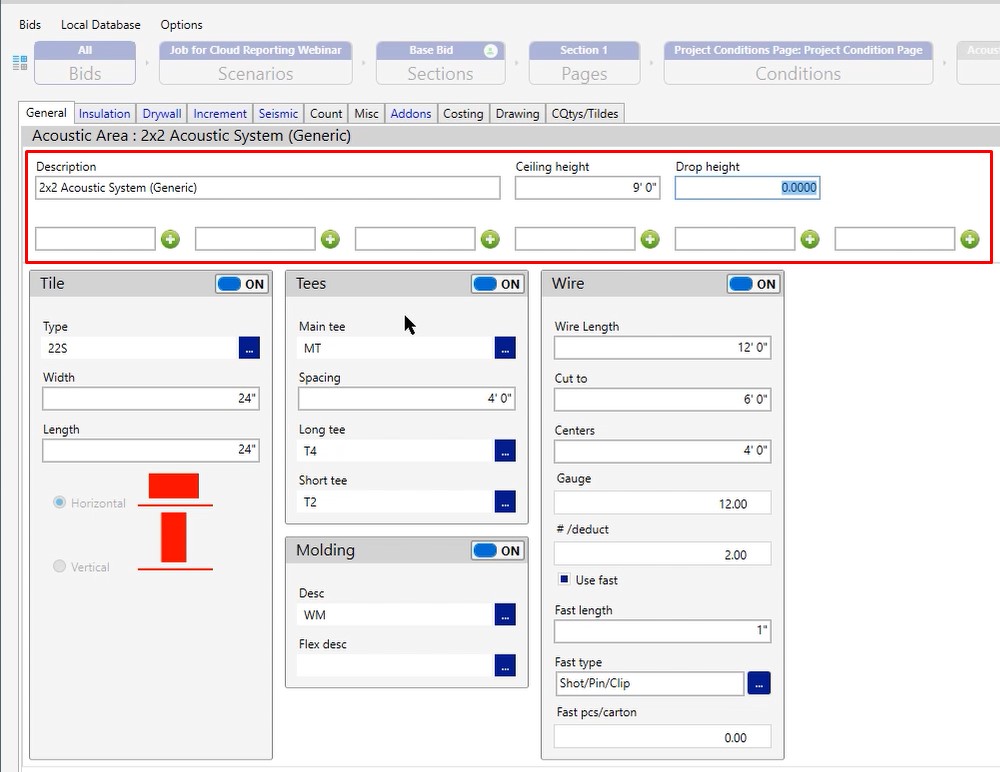Open the Molding Desc browse button

505,615
